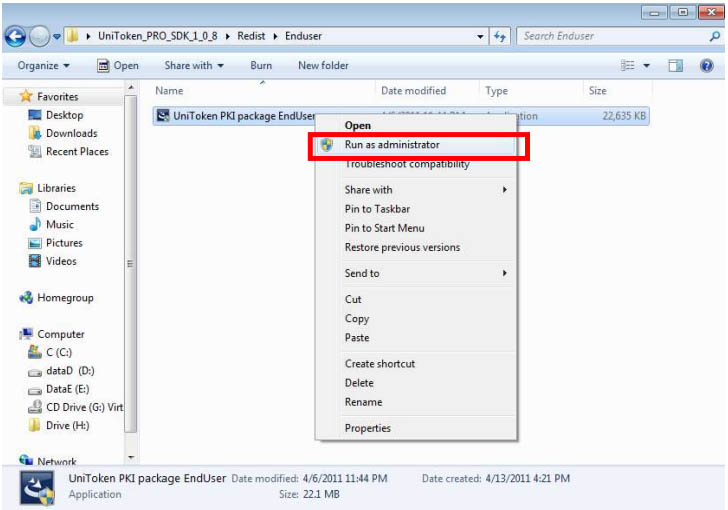This screenshot has height=510, width=728.
Task: Choose Delete from the context menu
Action: [359, 383]
